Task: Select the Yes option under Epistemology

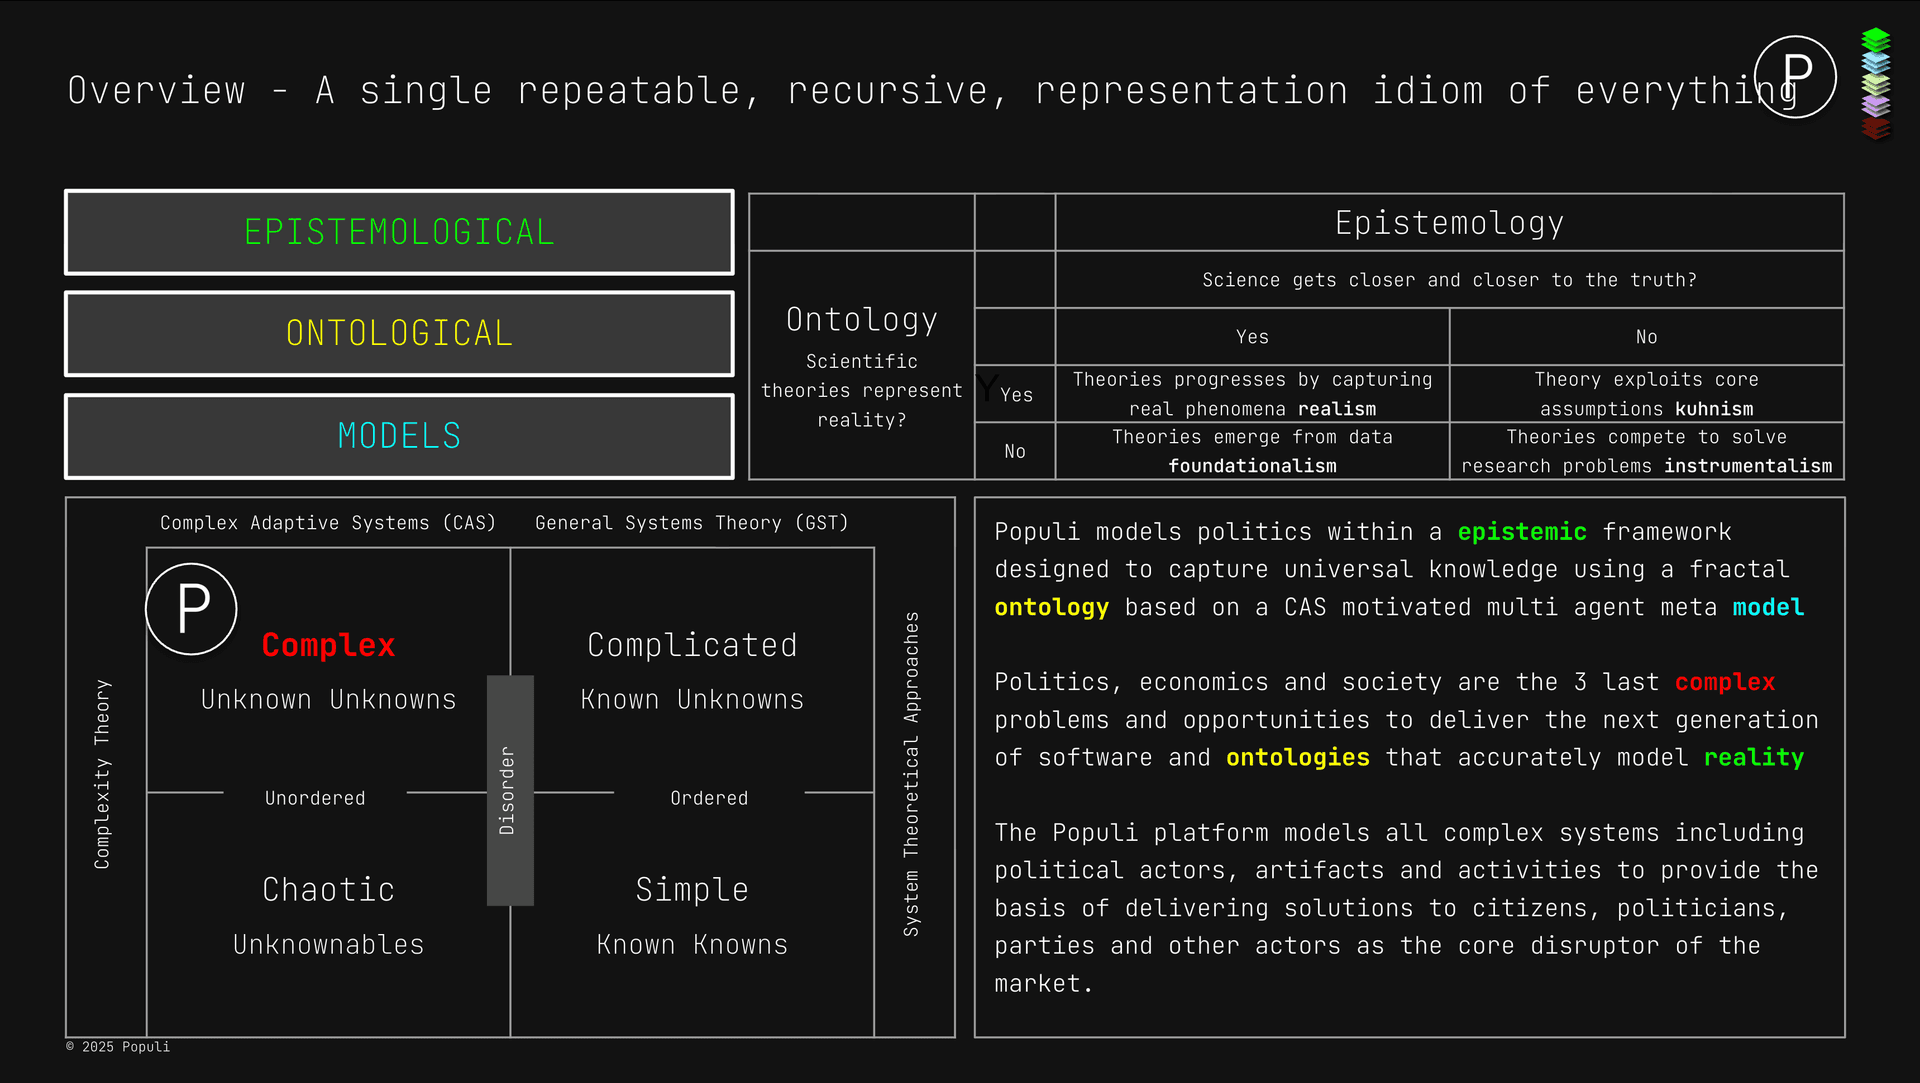Action: tap(1250, 337)
